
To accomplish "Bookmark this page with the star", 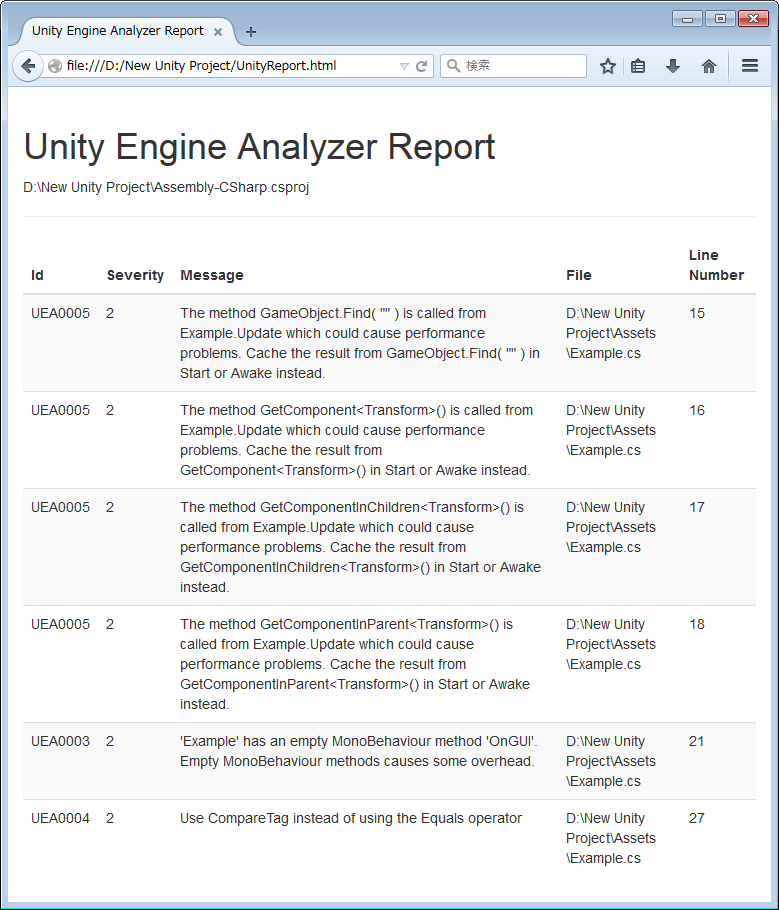I will click(x=607, y=65).
